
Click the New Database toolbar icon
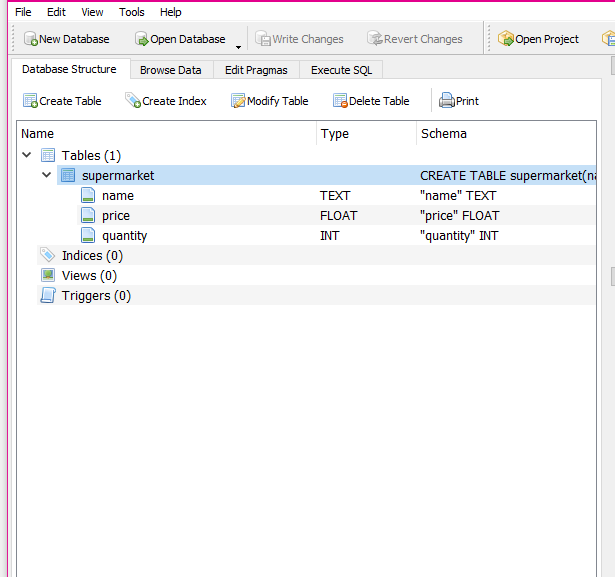[x=31, y=39]
